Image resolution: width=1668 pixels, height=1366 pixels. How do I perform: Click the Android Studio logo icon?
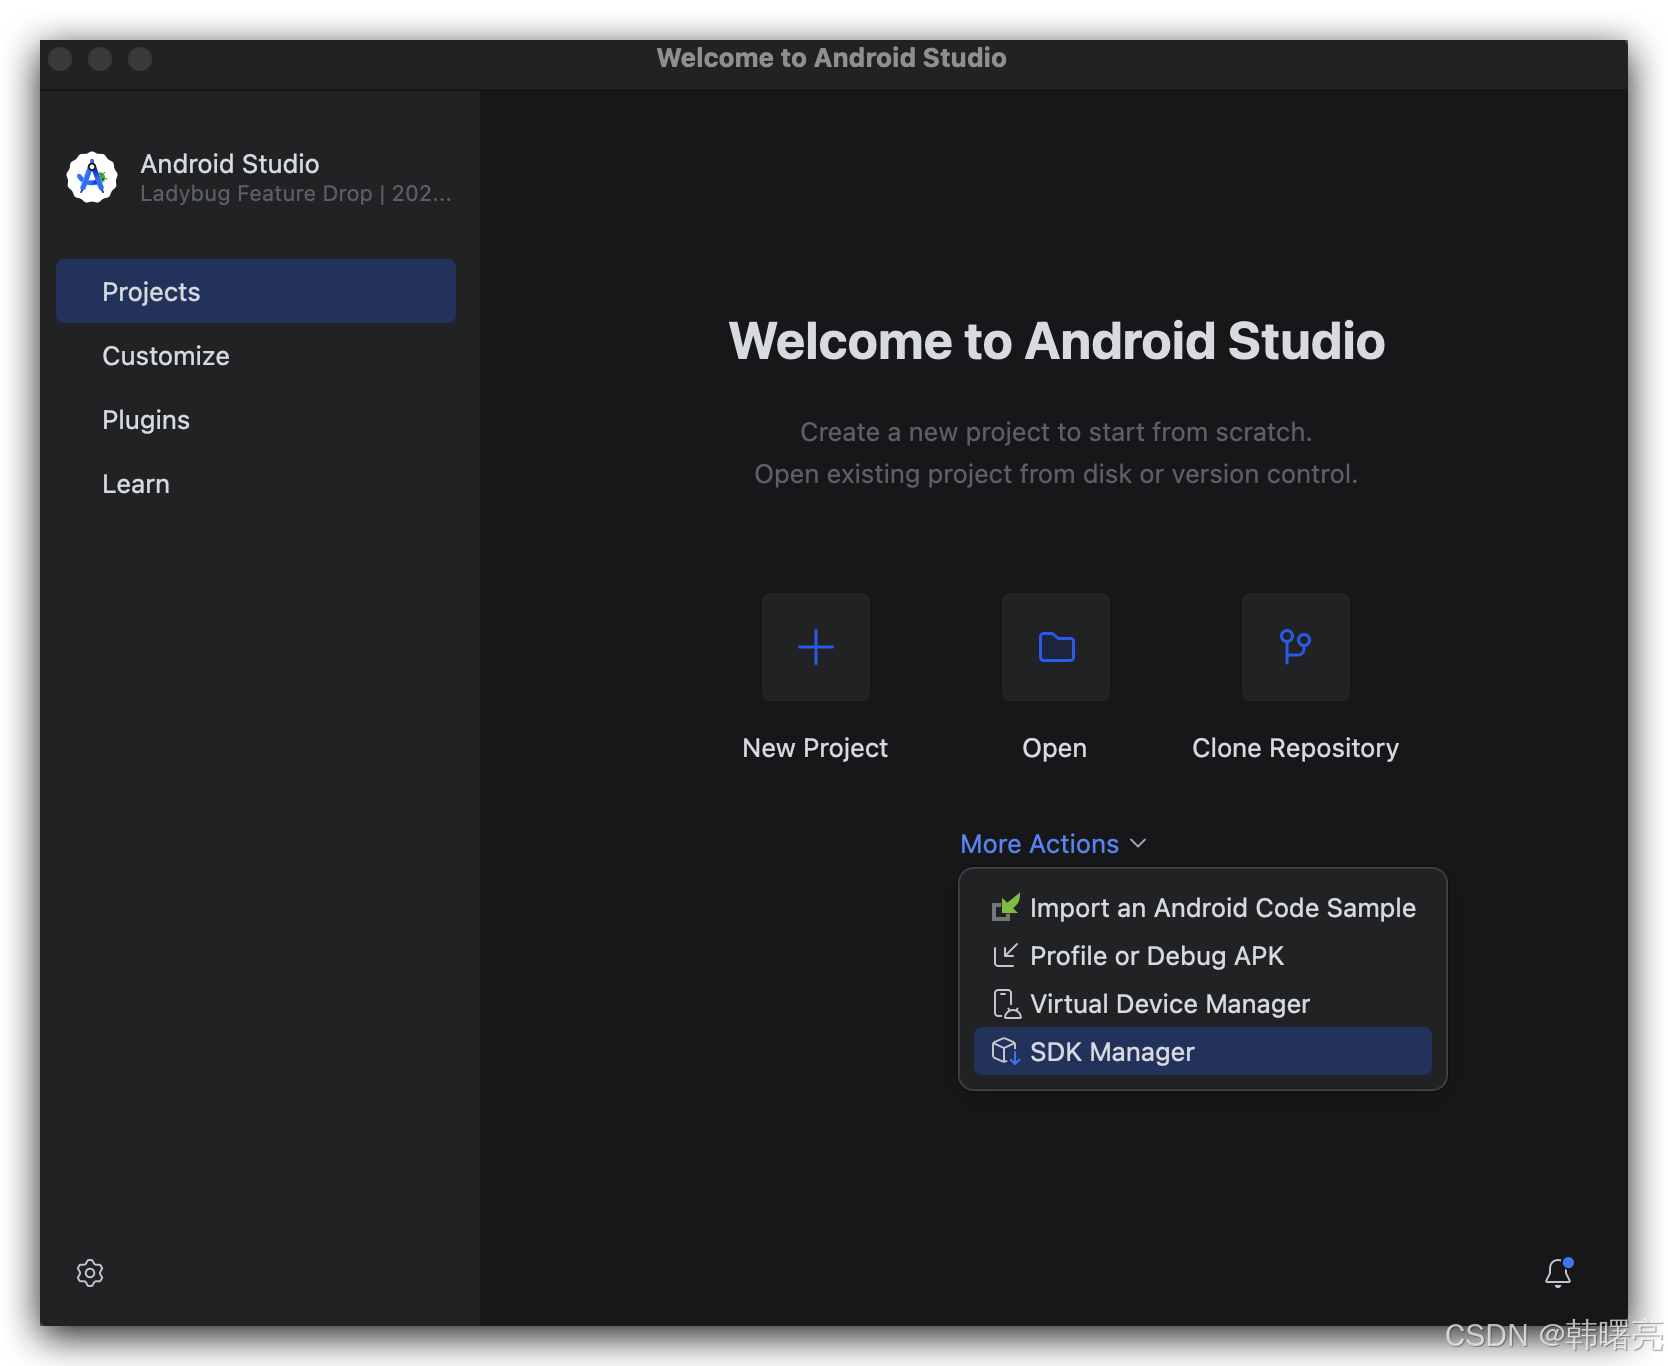point(92,177)
